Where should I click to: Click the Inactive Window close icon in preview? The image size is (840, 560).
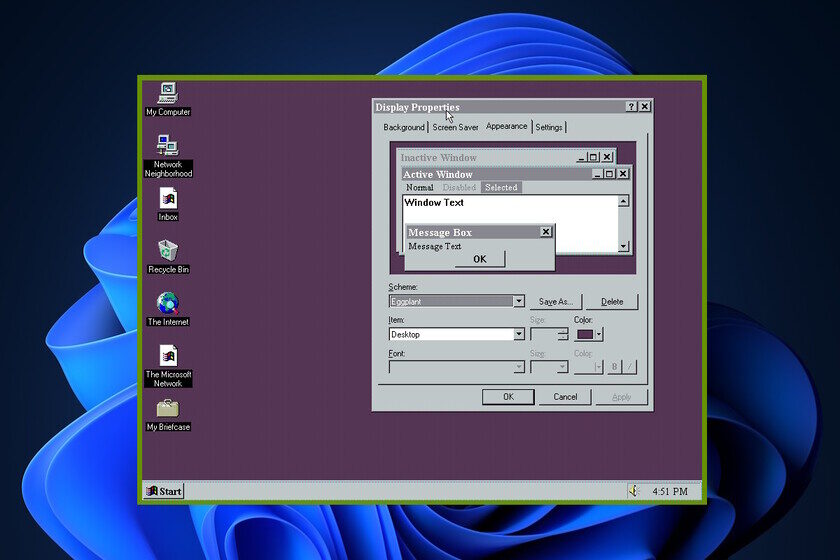click(x=607, y=157)
